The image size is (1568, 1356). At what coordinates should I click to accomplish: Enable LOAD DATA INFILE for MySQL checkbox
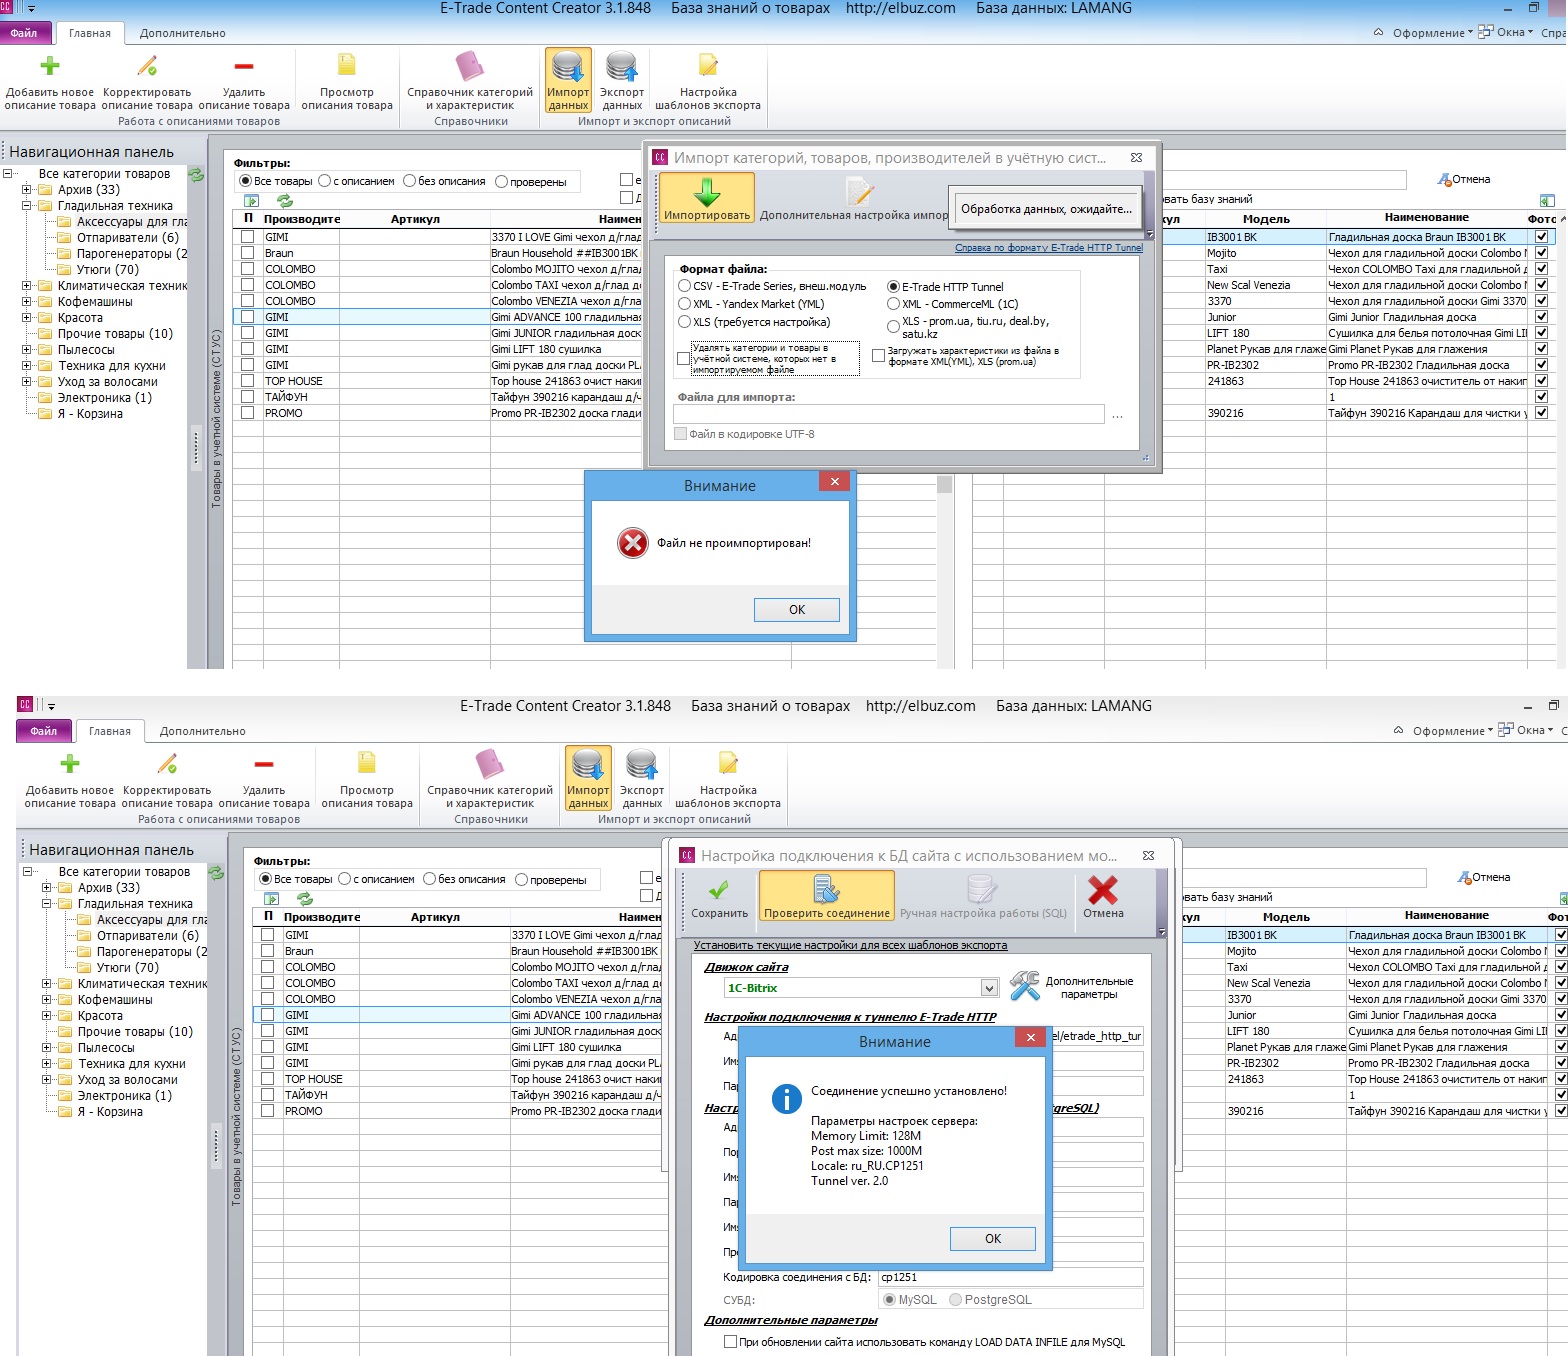(730, 1342)
